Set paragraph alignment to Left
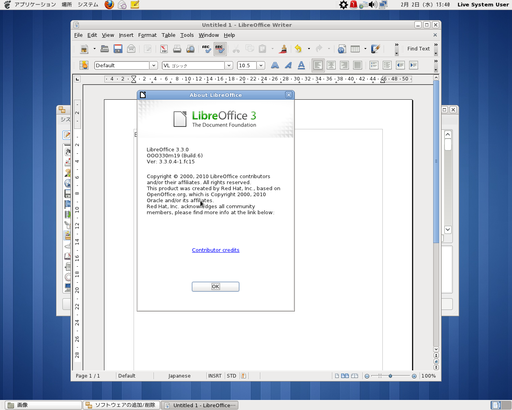Screen dimensions: 512x410 (318, 65)
